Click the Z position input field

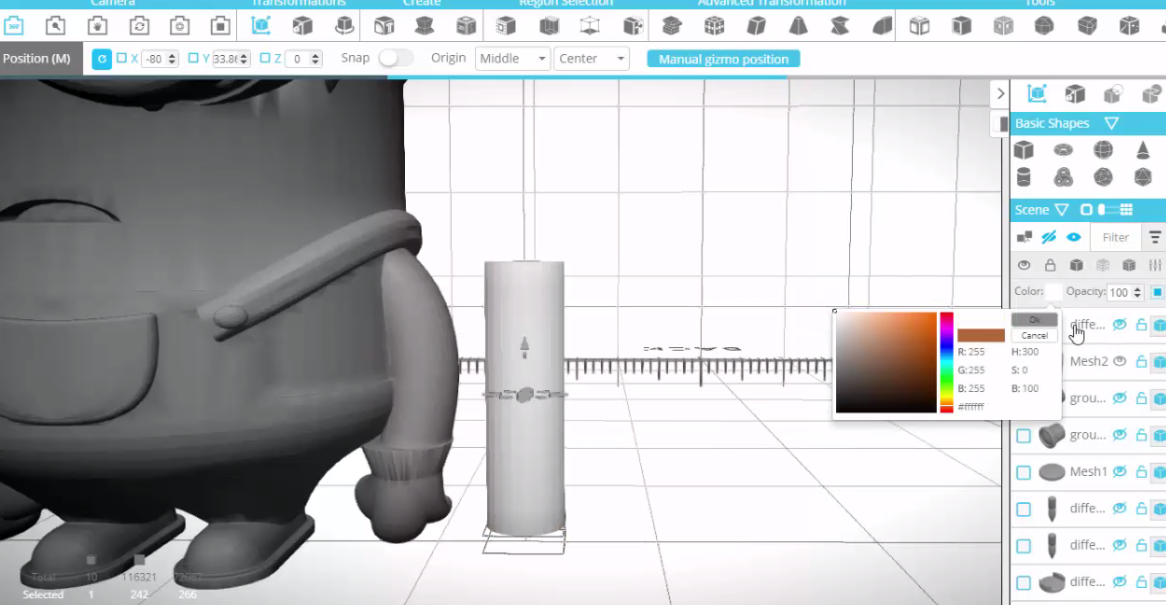(x=297, y=59)
